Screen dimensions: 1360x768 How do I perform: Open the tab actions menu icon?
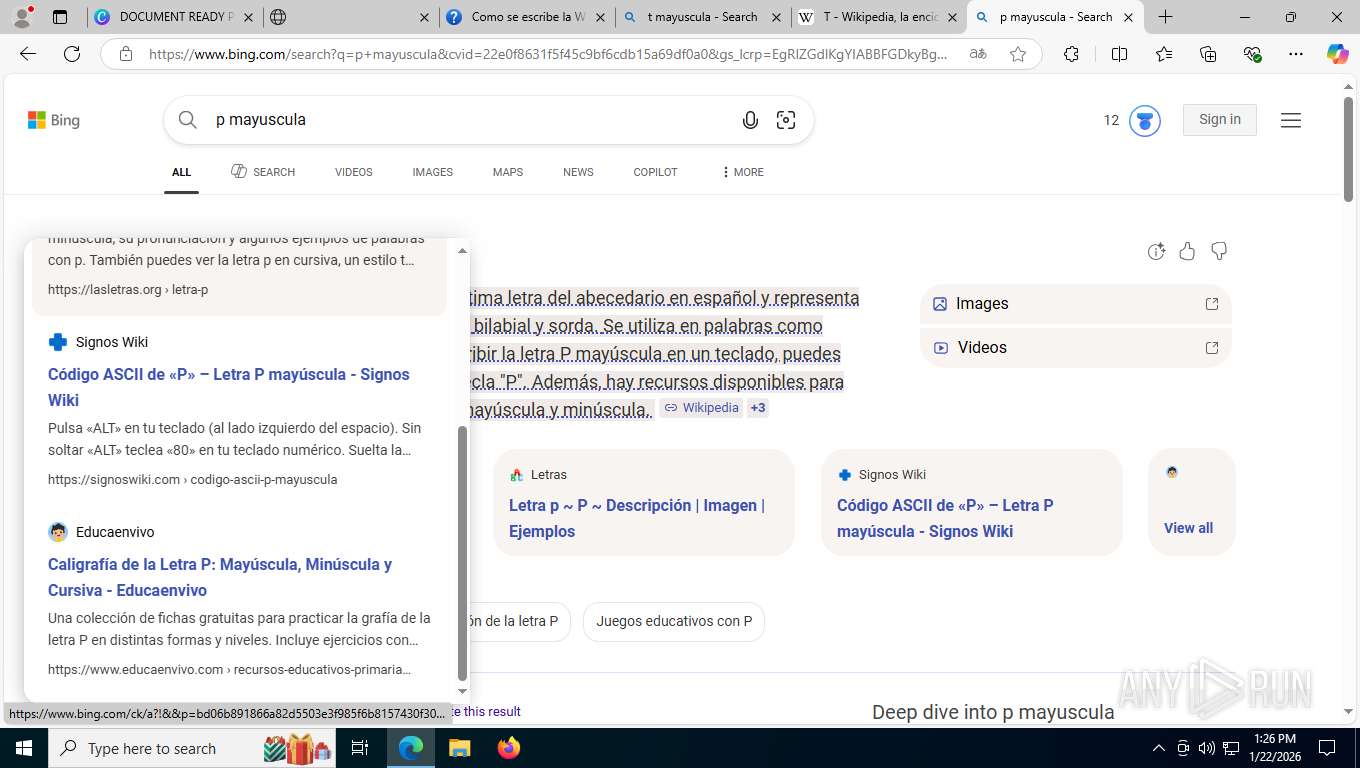[x=60, y=17]
